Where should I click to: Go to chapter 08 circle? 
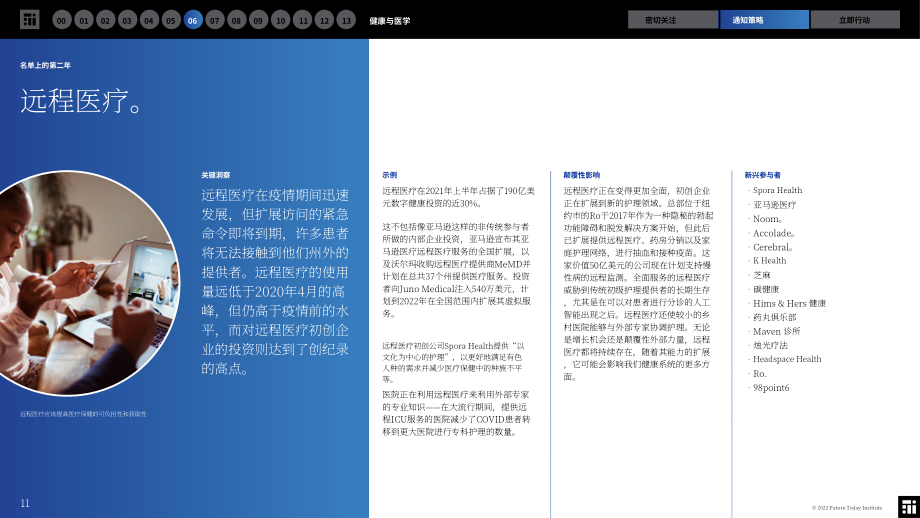[236, 20]
